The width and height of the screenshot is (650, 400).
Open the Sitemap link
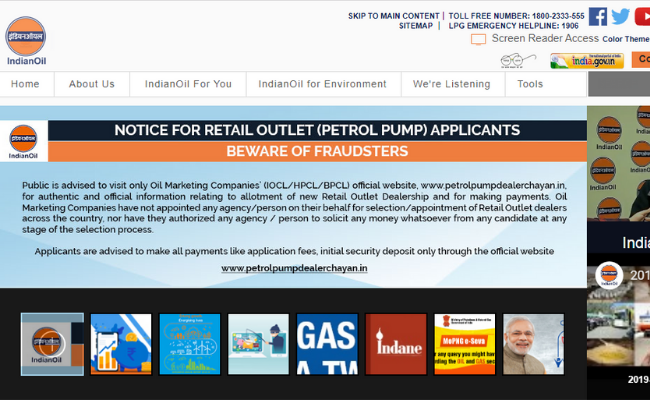point(416,26)
